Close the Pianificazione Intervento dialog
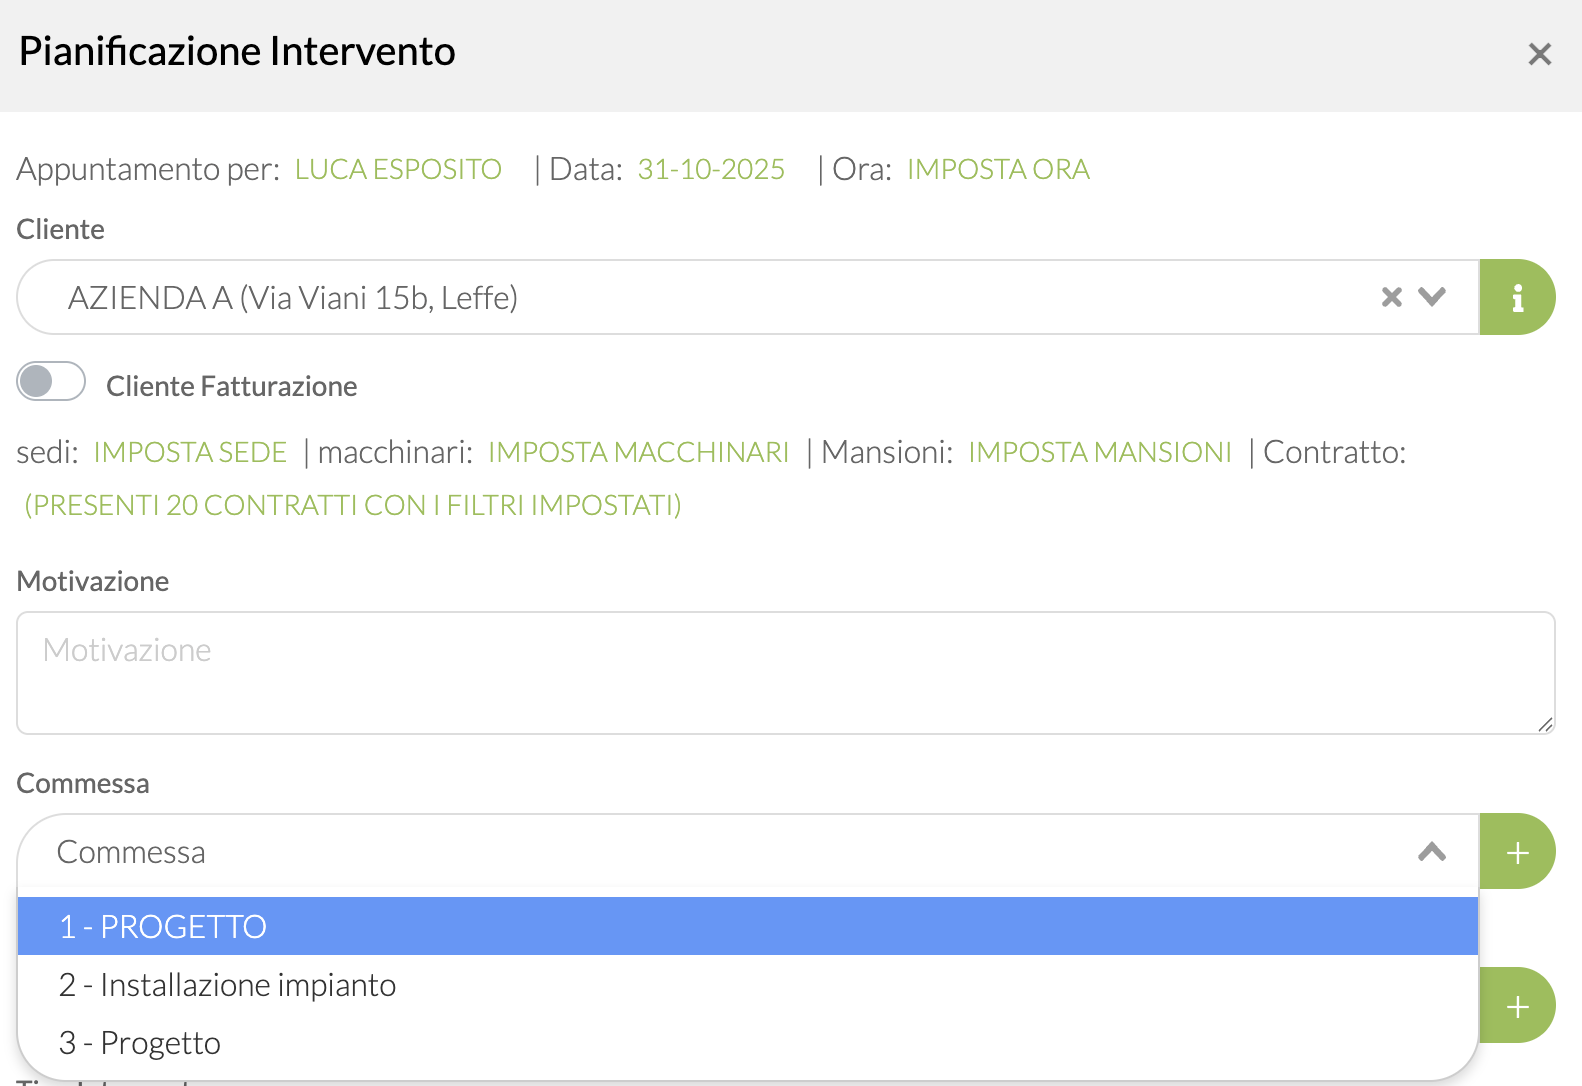The image size is (1582, 1086). click(x=1539, y=54)
